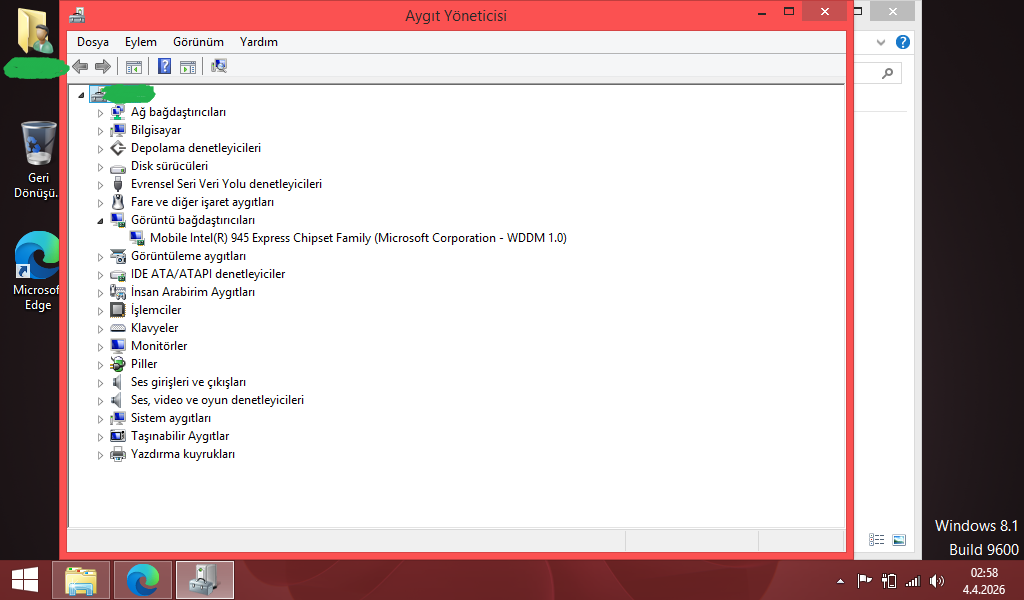Screen dimensions: 1024x600
Task: Show hidden tray icons arrow
Action: 840,581
